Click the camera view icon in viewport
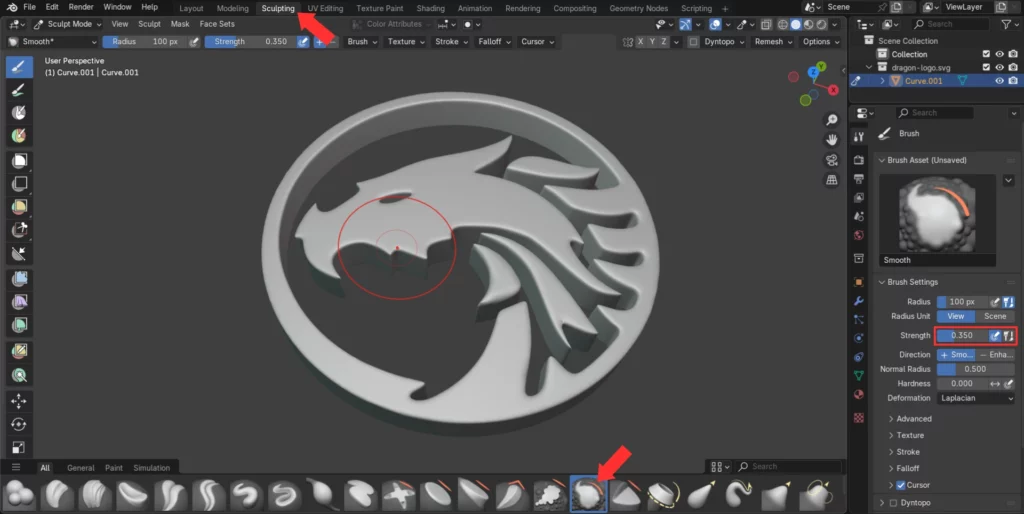 (831, 160)
